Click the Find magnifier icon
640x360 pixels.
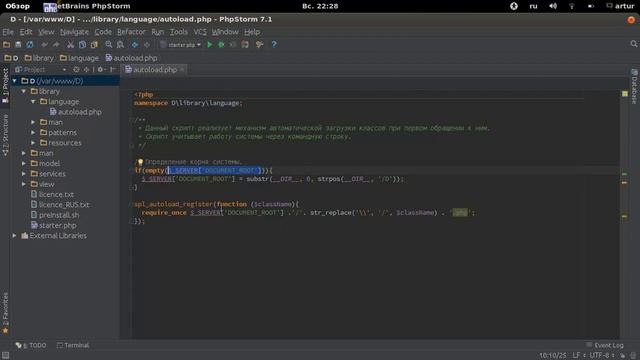coord(109,45)
